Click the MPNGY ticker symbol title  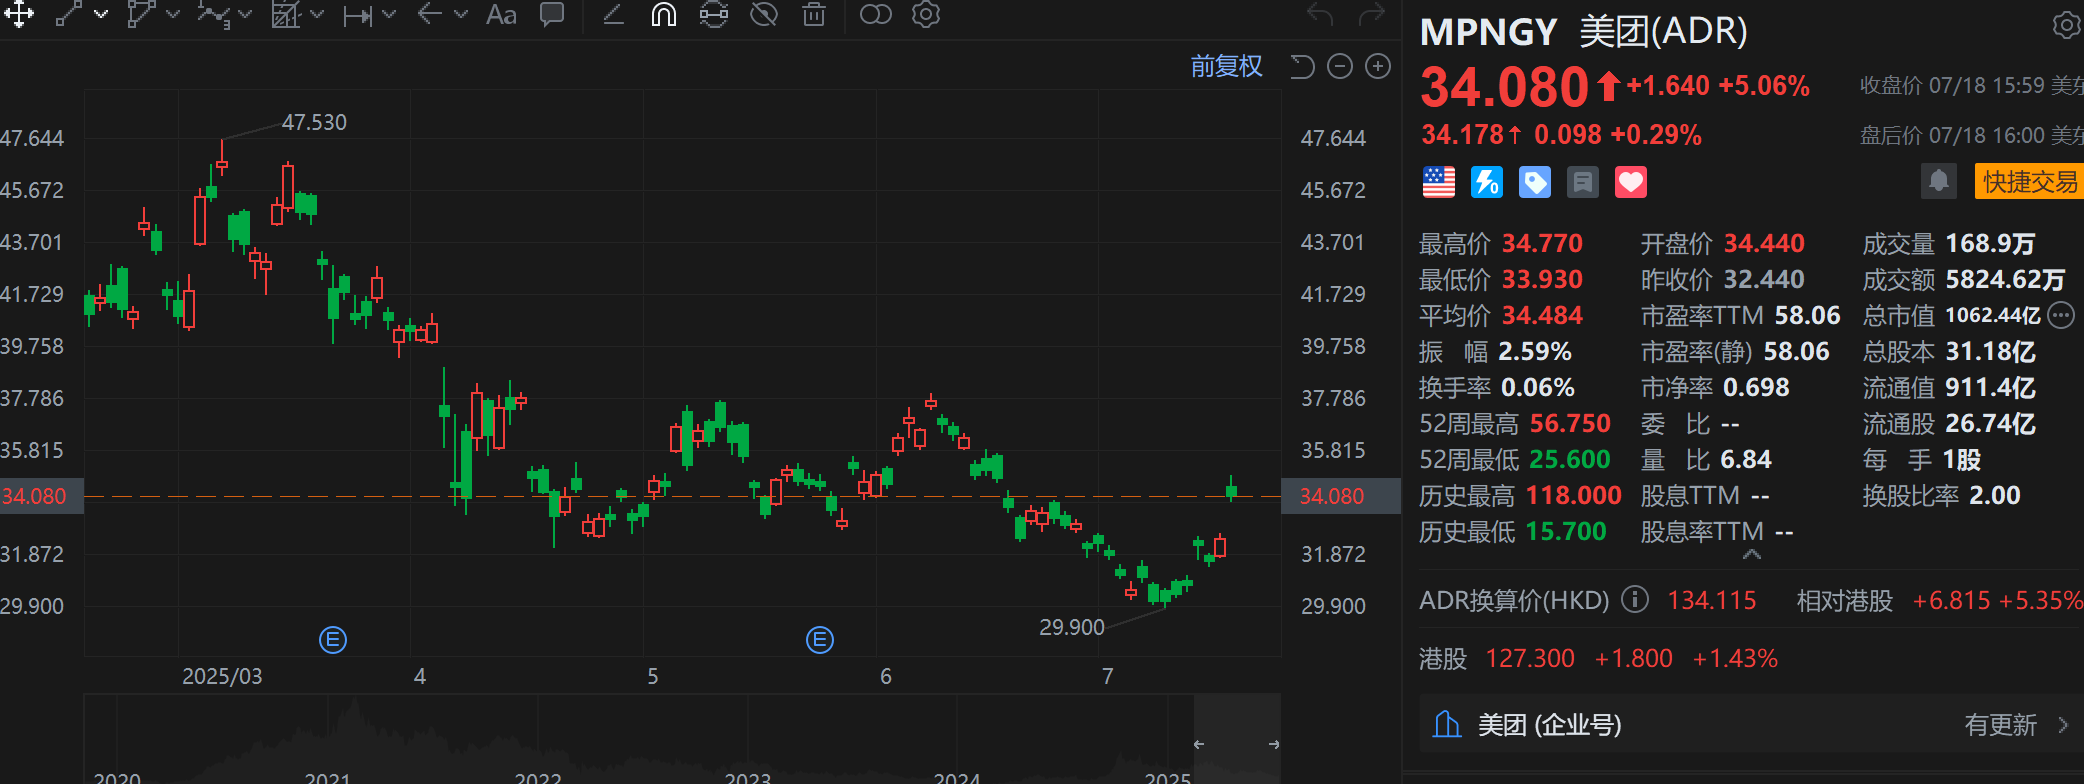[1488, 32]
